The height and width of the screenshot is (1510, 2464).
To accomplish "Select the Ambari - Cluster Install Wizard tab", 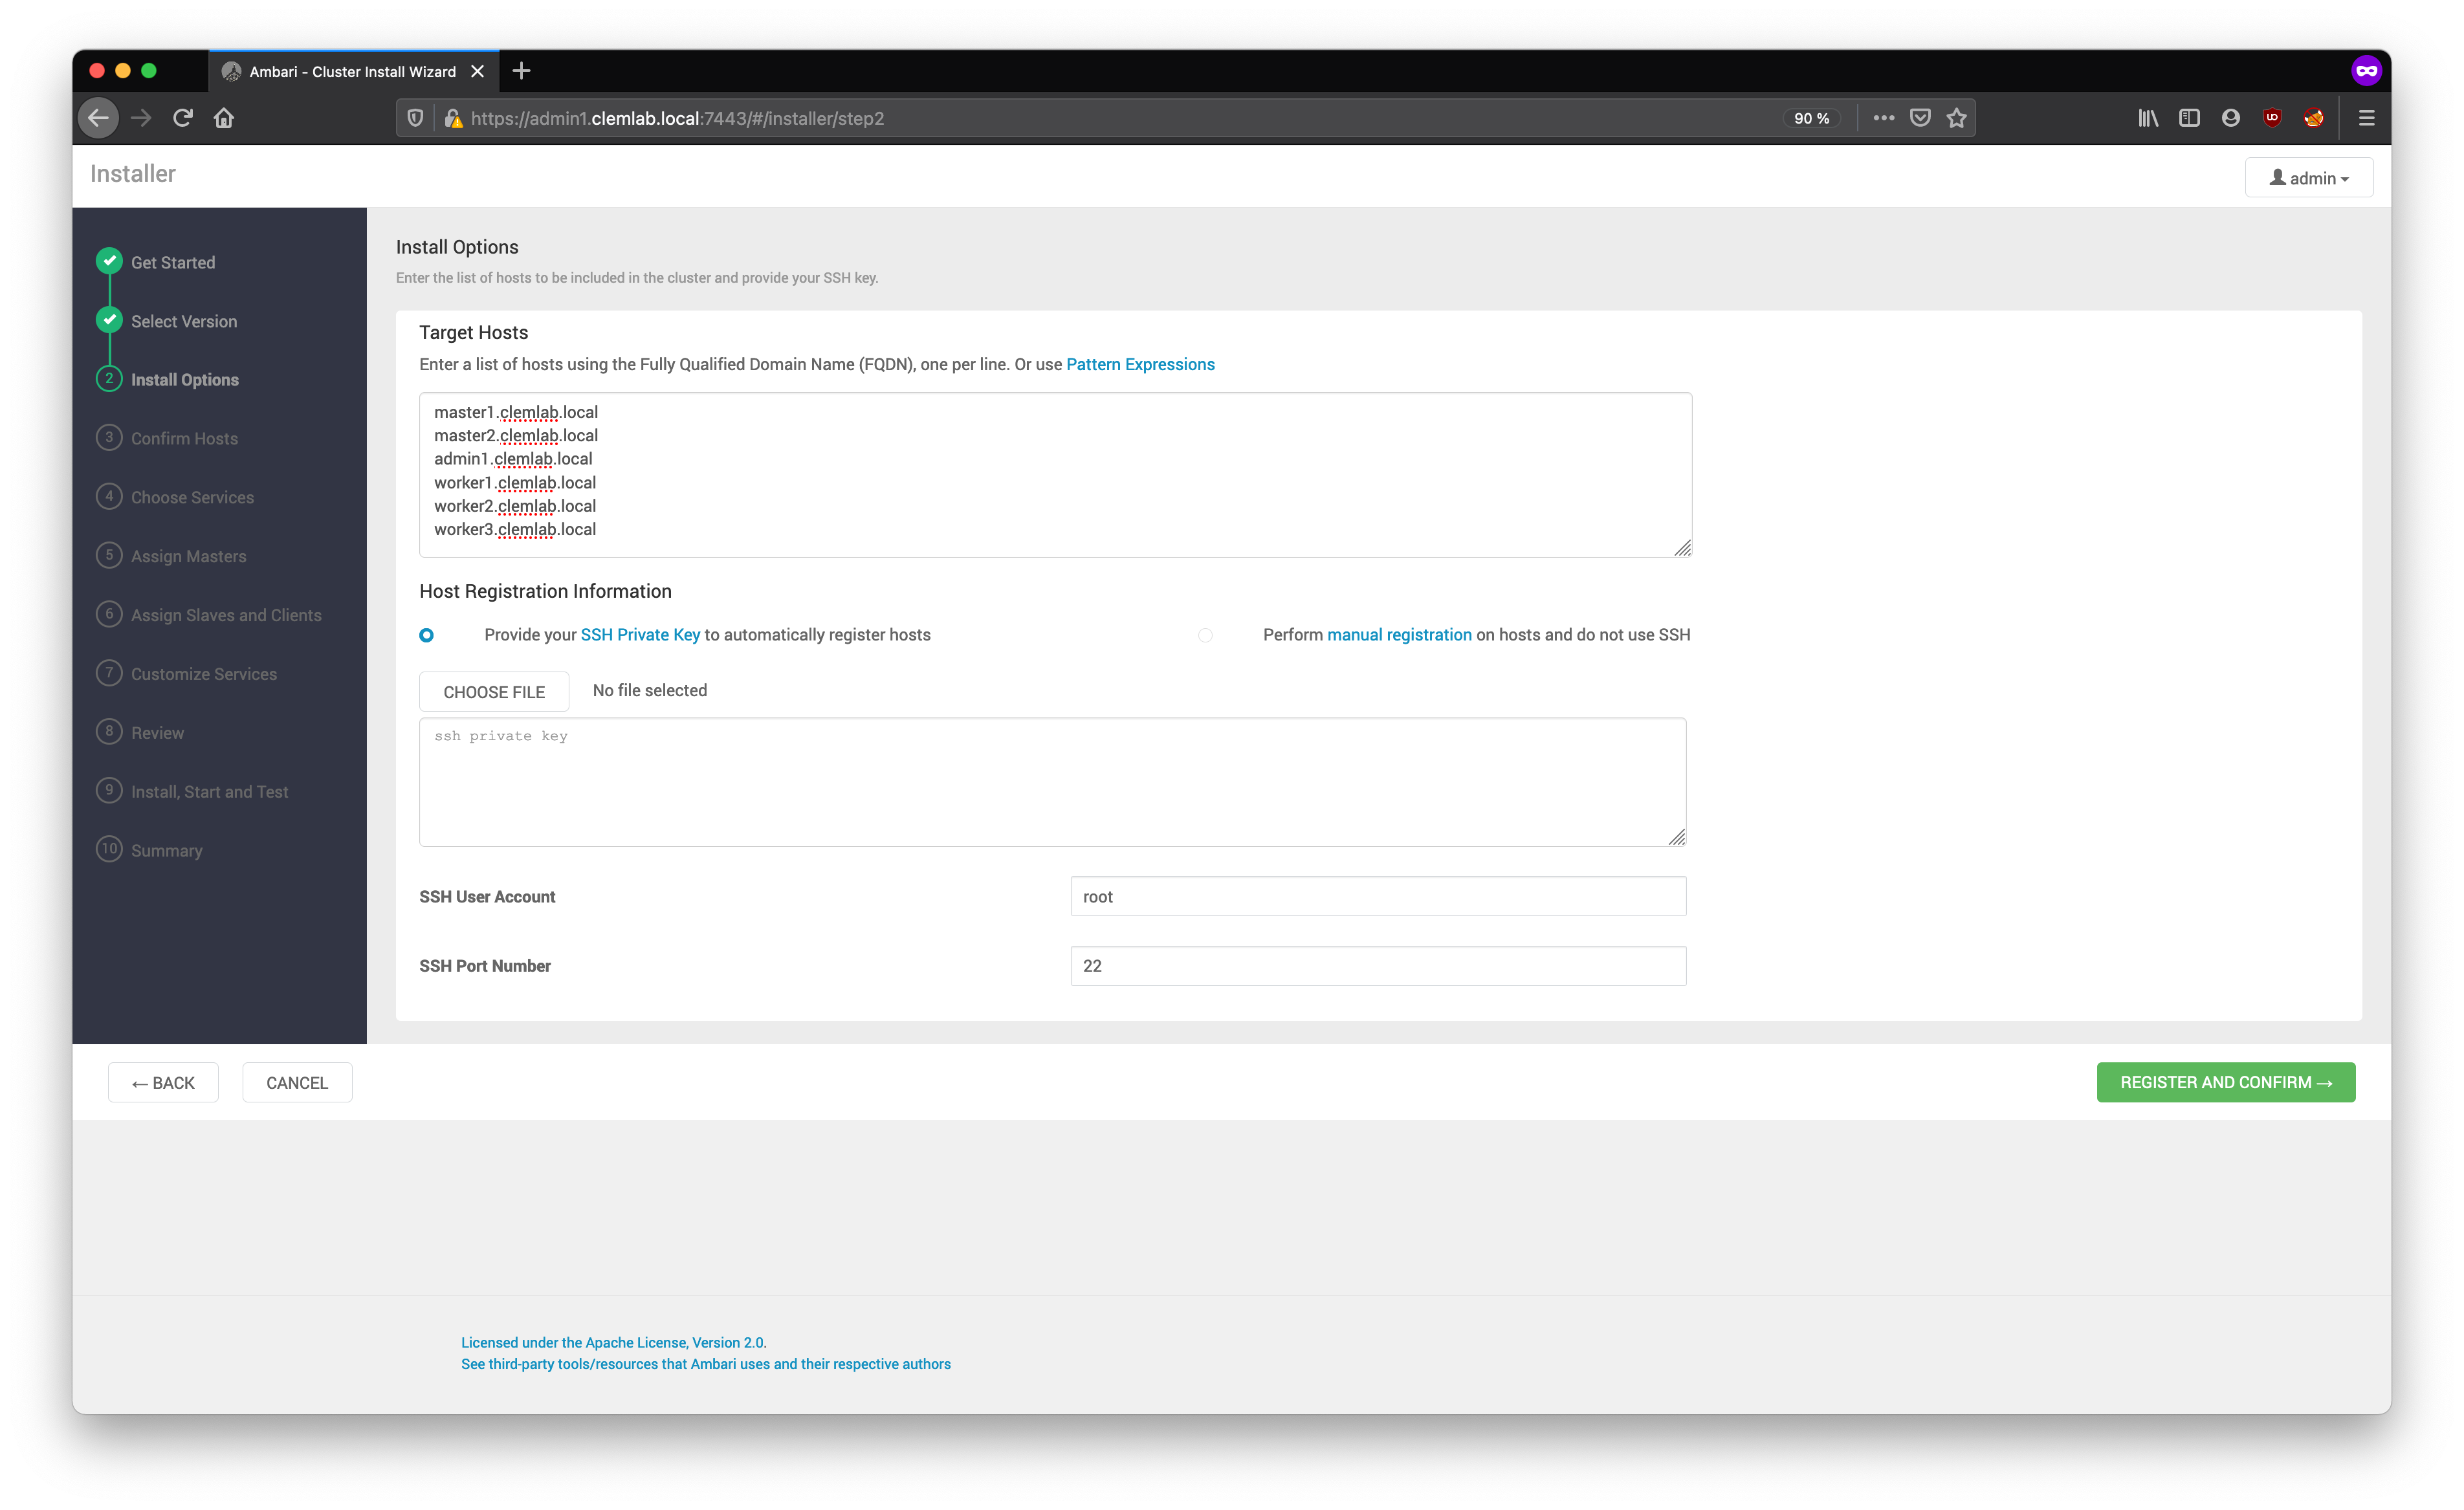I will (353, 71).
